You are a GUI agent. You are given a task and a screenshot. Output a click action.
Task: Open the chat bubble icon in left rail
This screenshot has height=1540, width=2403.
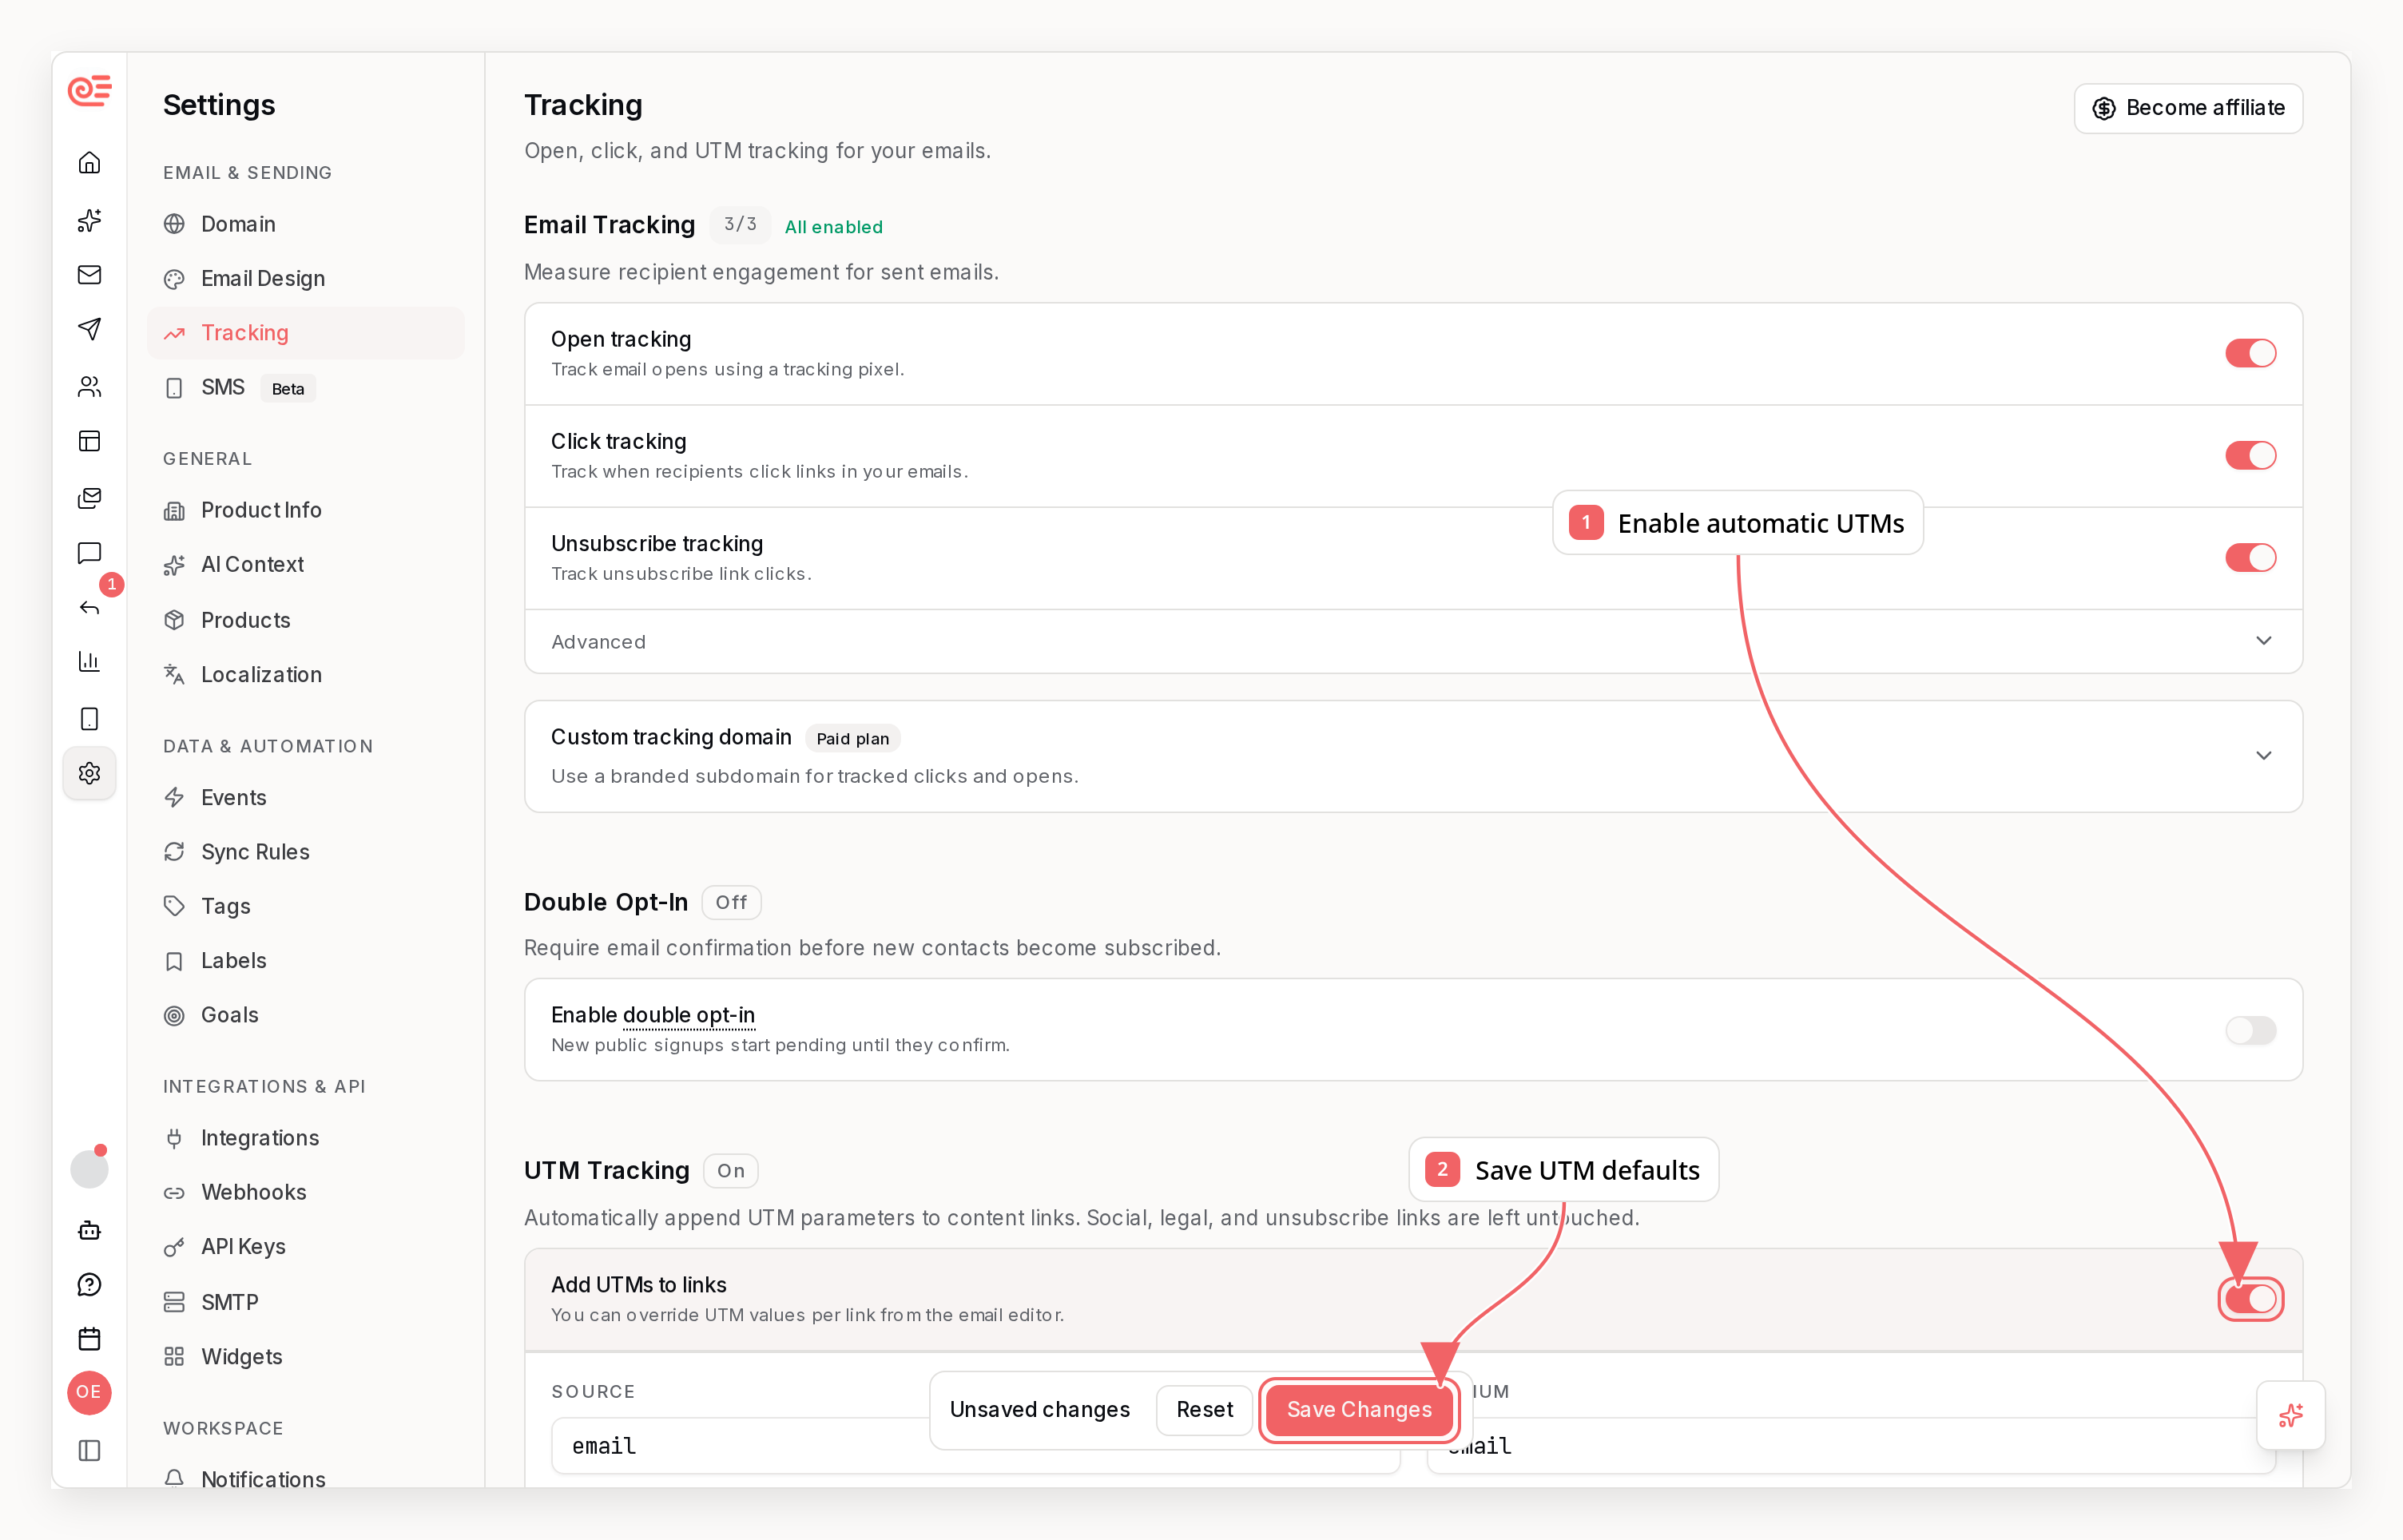click(89, 553)
